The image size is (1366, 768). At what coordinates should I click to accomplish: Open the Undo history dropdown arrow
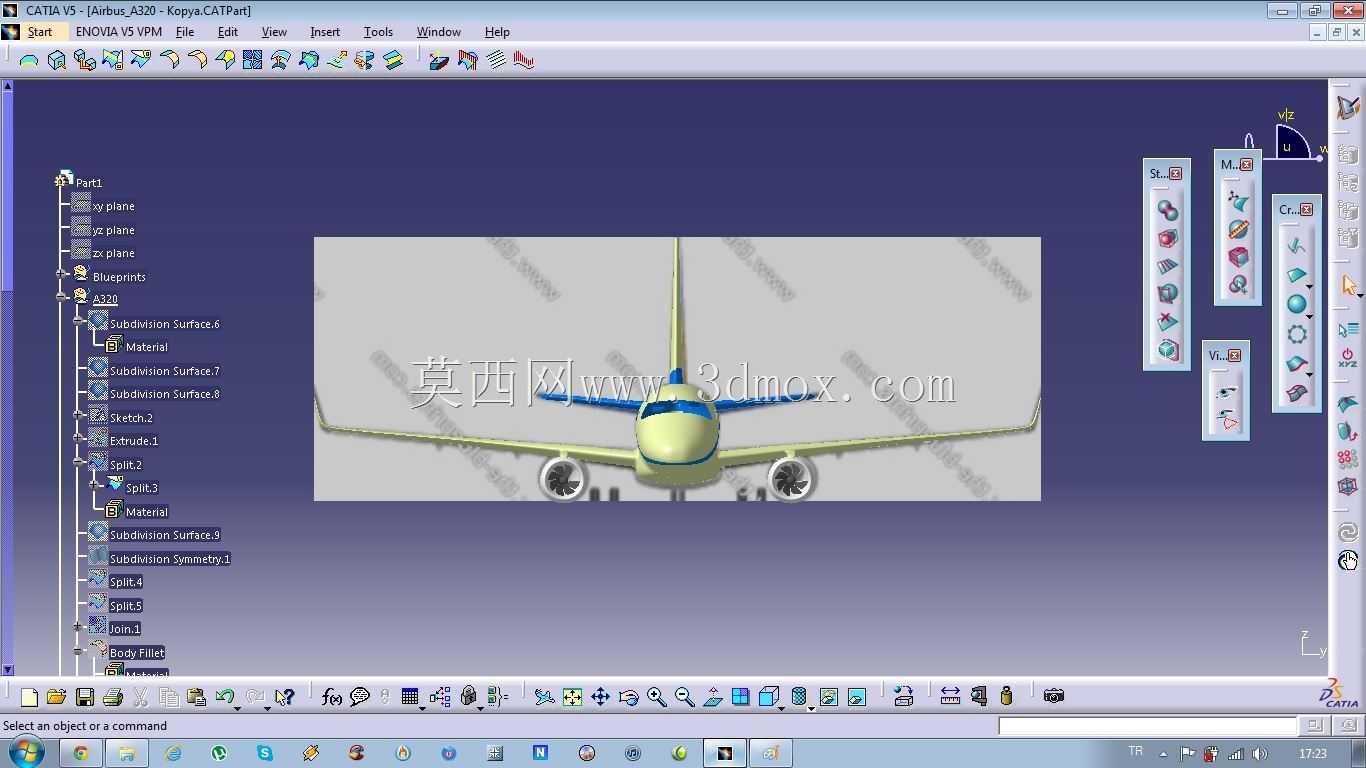(x=237, y=708)
